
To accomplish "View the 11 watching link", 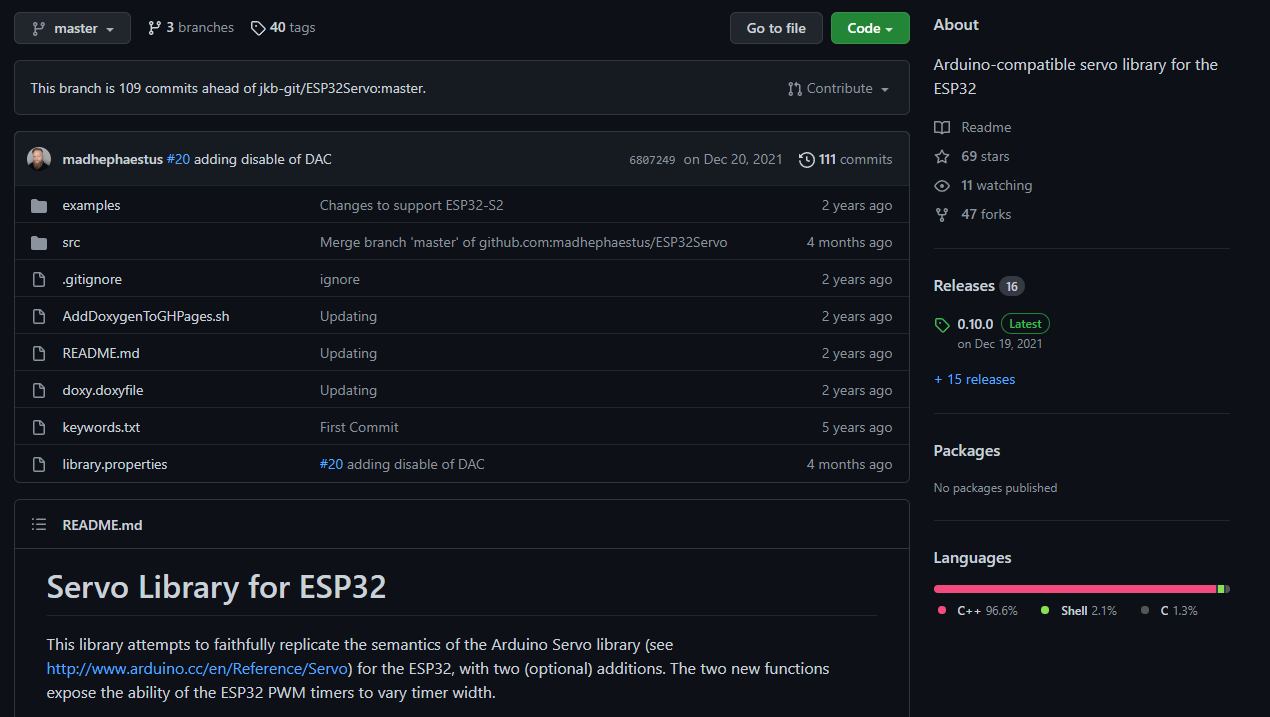I will [x=997, y=185].
